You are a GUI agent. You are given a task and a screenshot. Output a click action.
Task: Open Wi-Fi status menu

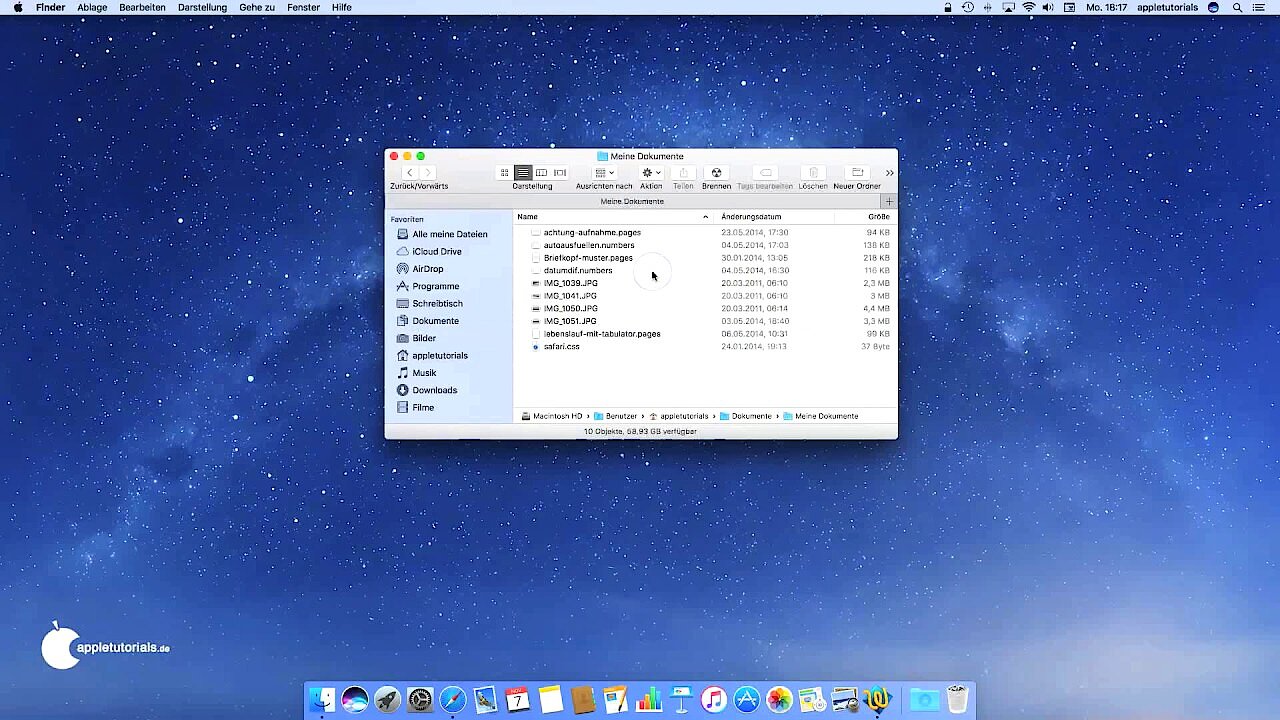coord(1029,7)
